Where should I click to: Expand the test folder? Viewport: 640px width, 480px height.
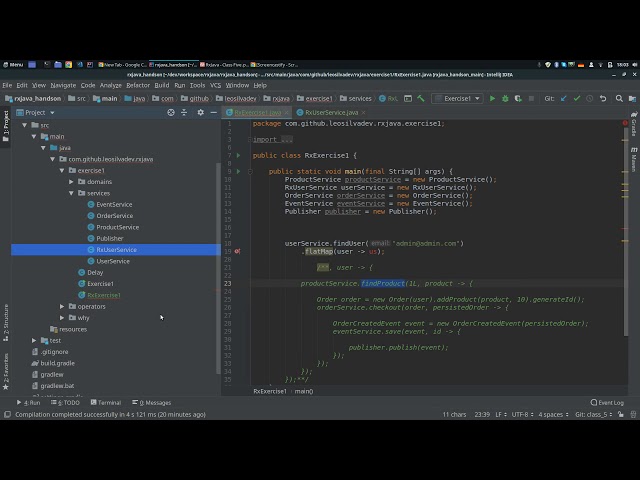pyautogui.click(x=34, y=340)
